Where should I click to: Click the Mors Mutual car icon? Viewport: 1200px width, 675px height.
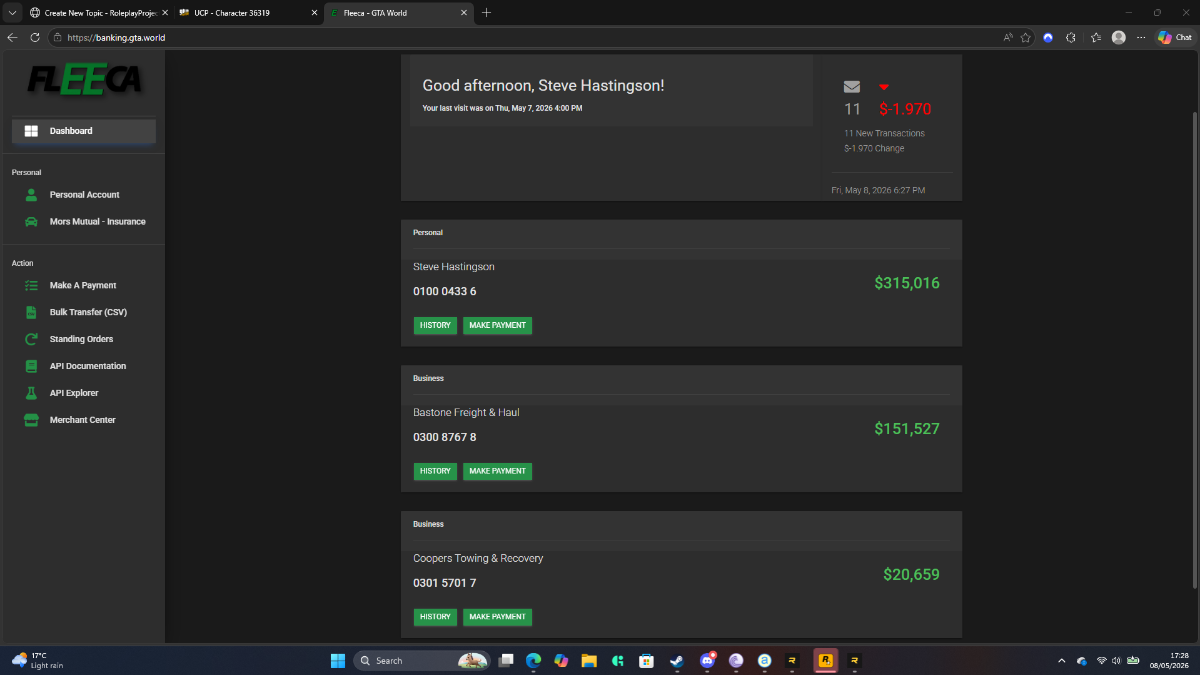[x=31, y=222]
